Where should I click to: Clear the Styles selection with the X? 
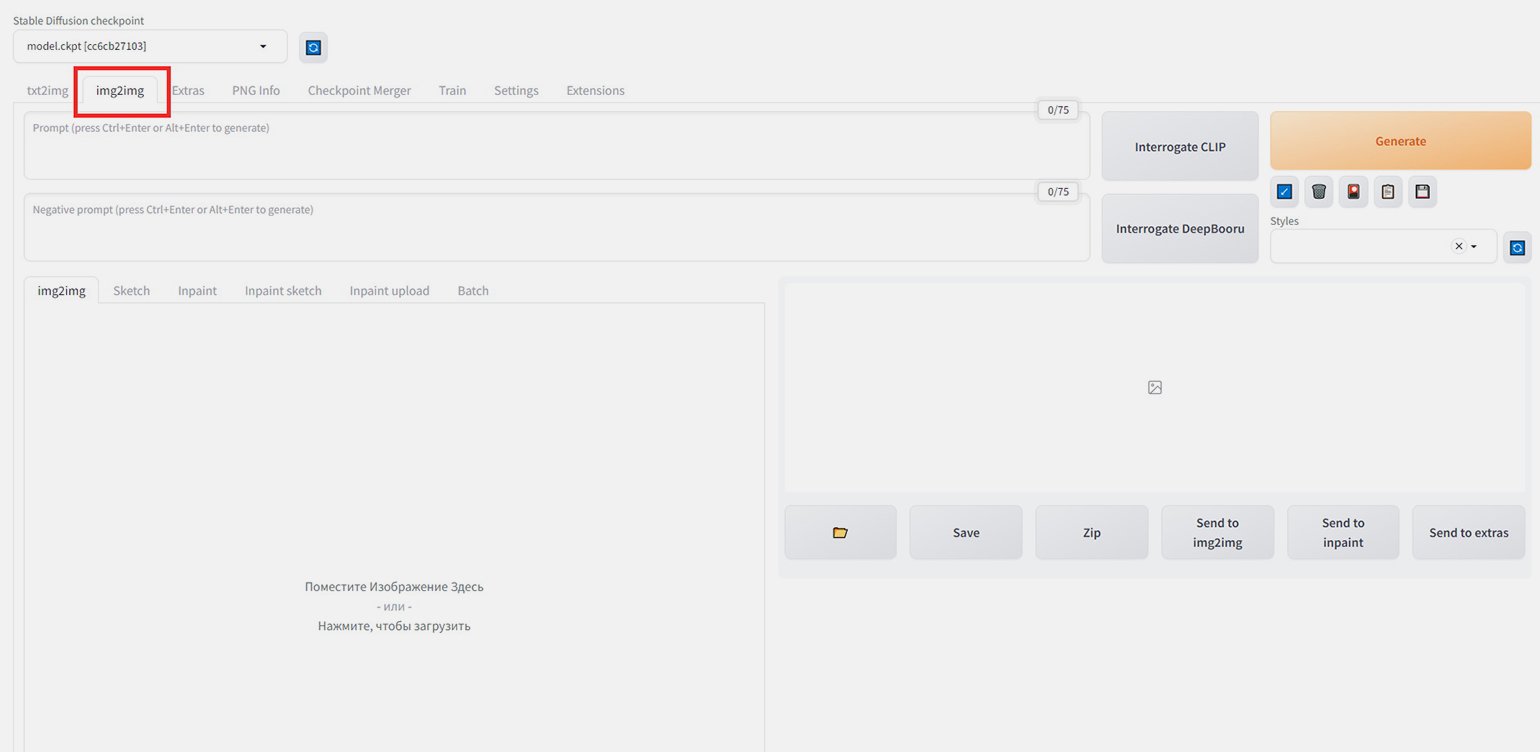[x=1458, y=246]
